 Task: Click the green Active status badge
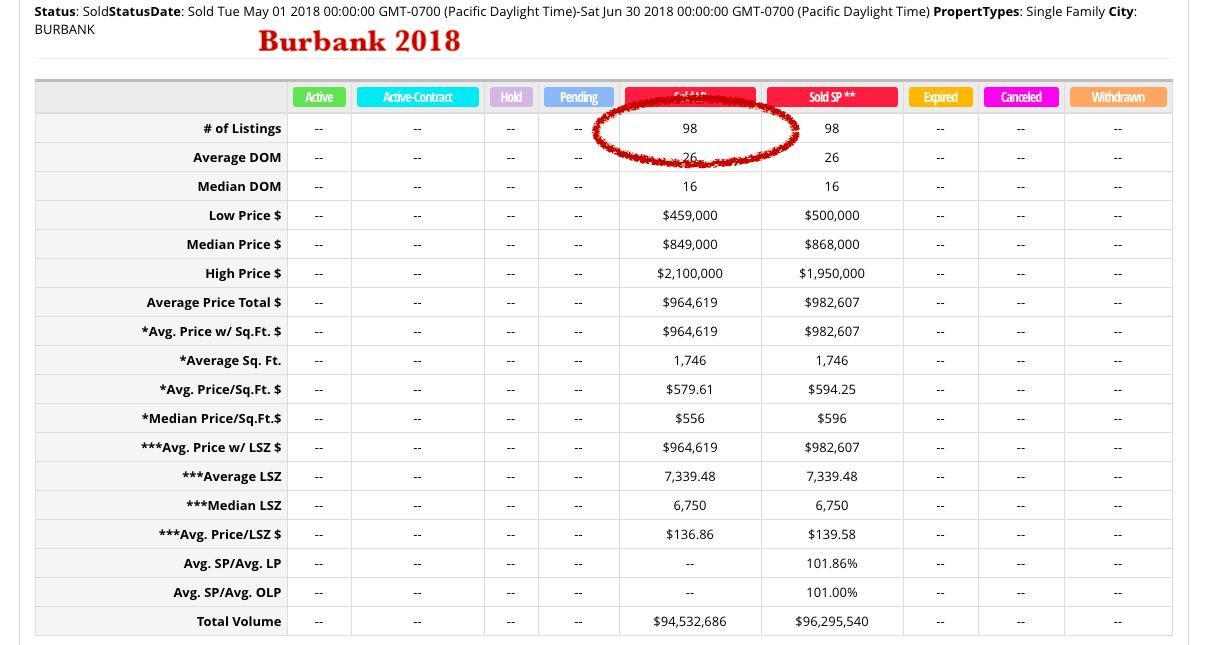click(x=319, y=97)
